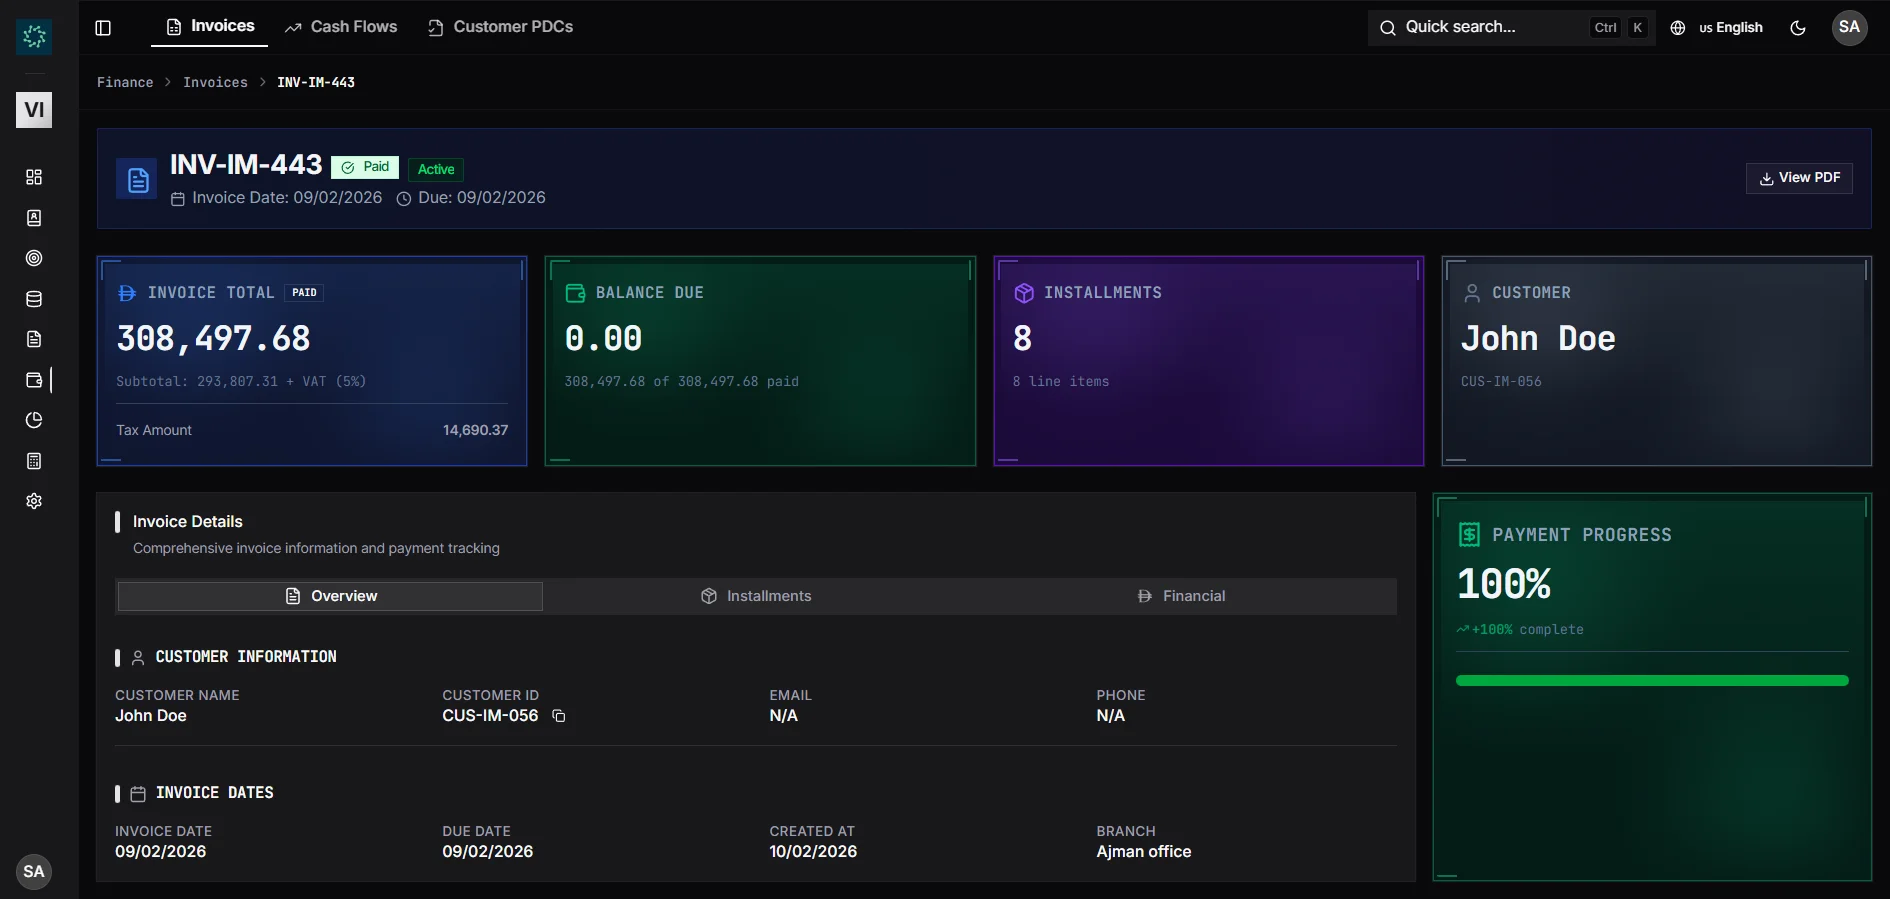Open the database icon in sidebar
The width and height of the screenshot is (1890, 899).
click(x=34, y=299)
